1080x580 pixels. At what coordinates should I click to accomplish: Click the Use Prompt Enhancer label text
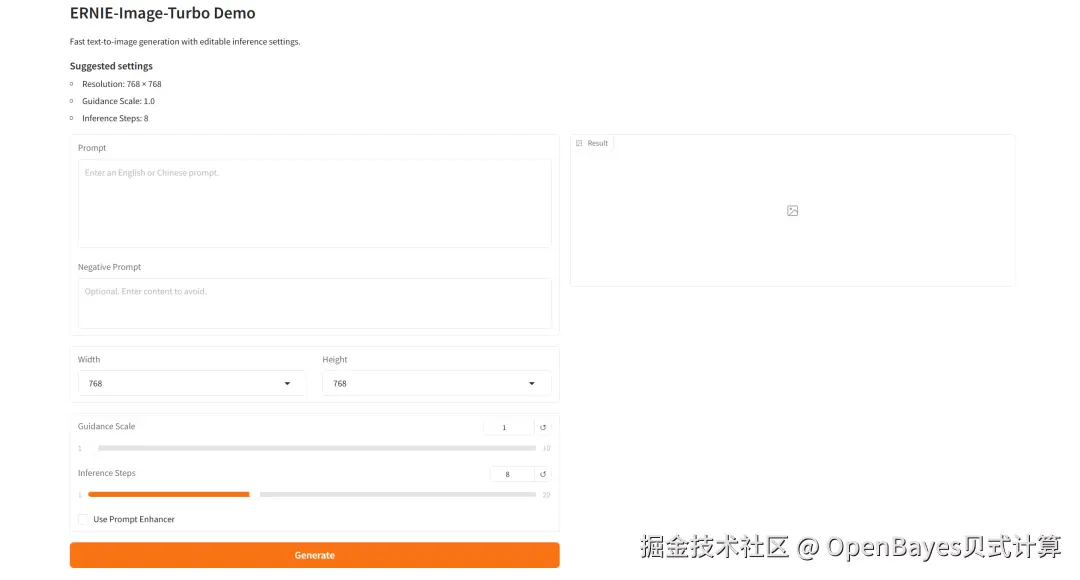click(x=132, y=519)
